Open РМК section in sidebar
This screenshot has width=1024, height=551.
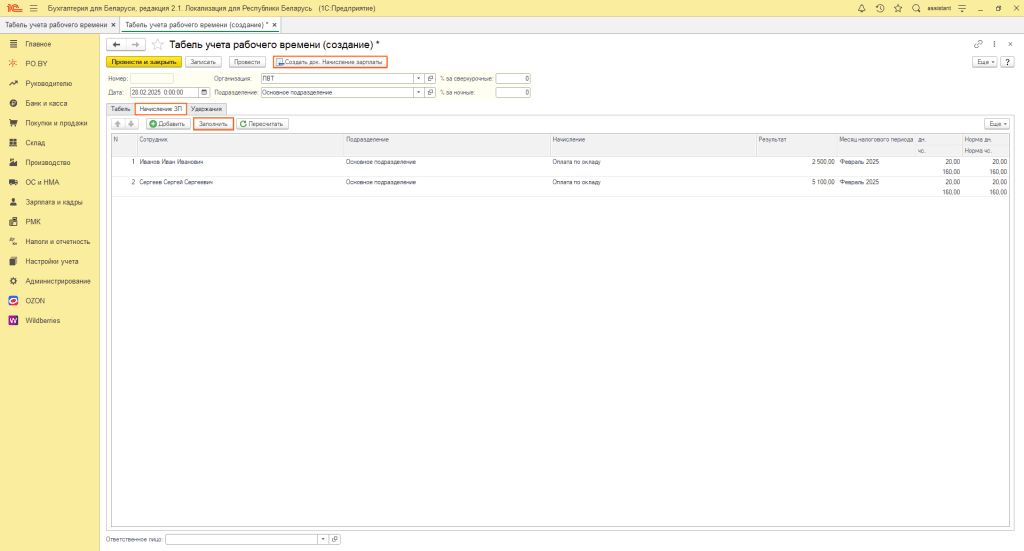[x=33, y=222]
